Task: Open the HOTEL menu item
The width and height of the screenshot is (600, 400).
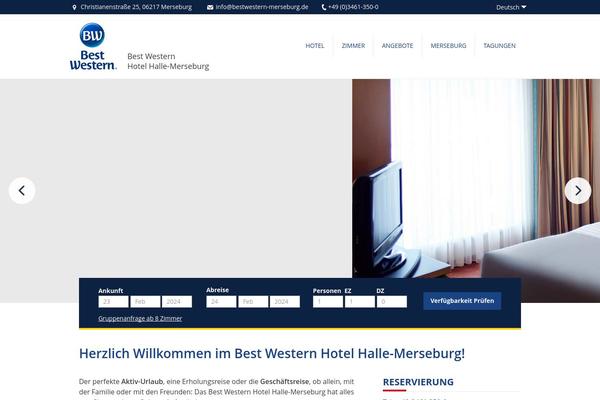Action: point(315,46)
